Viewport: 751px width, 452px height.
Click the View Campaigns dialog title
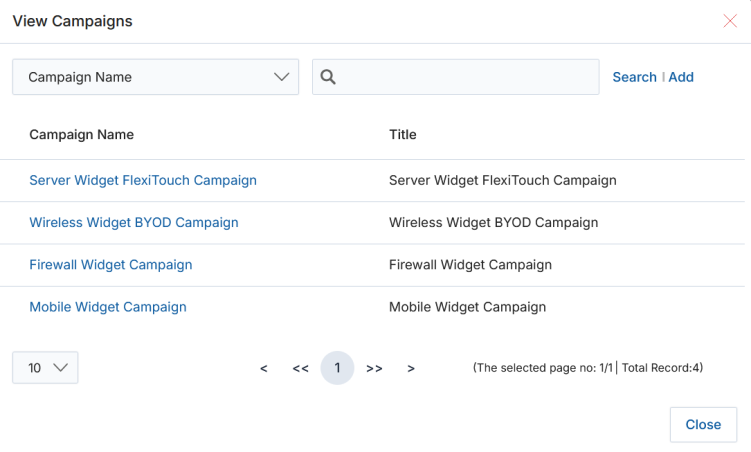(72, 21)
